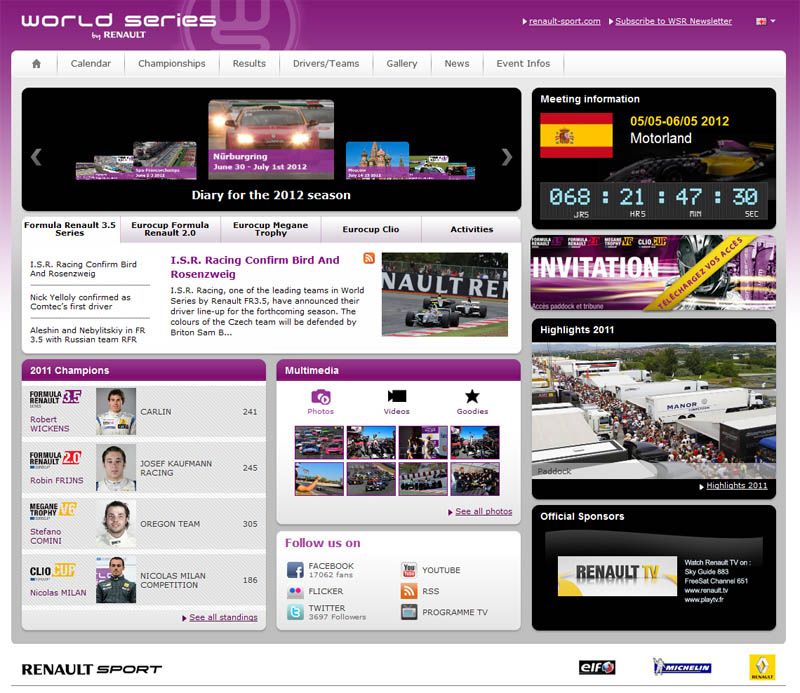Open the See all standings link
This screenshot has width=800, height=693.
point(223,617)
